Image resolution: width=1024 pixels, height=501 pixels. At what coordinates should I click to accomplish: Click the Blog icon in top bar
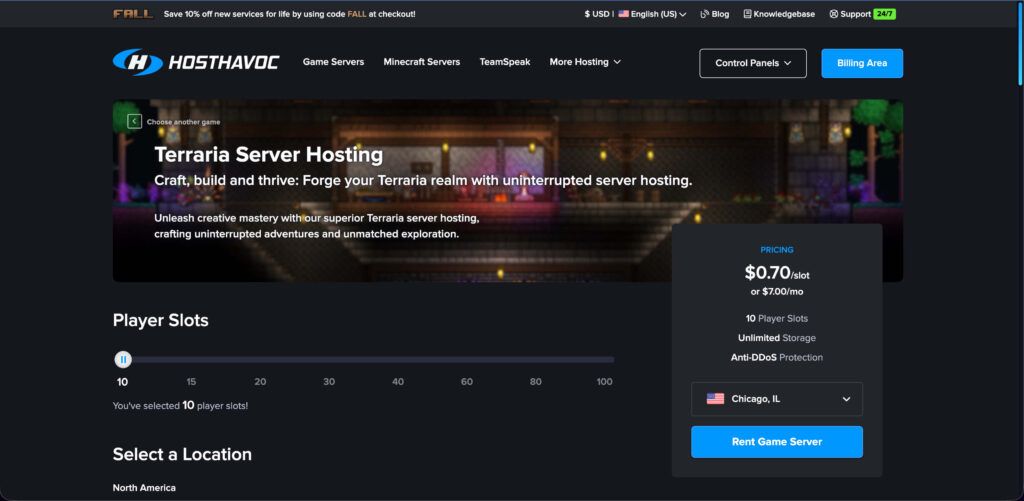click(705, 14)
